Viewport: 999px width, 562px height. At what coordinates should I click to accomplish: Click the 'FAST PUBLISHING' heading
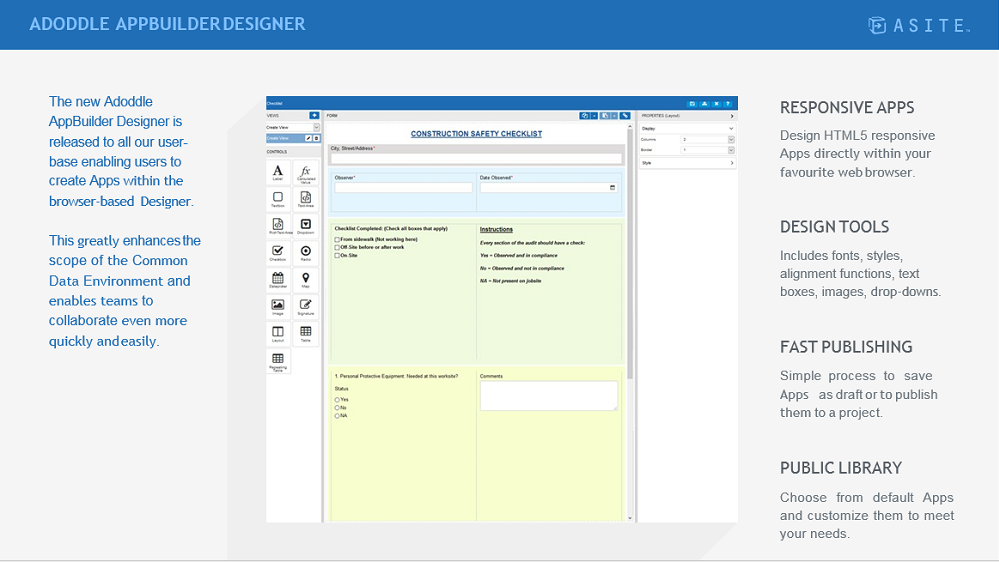tap(846, 347)
